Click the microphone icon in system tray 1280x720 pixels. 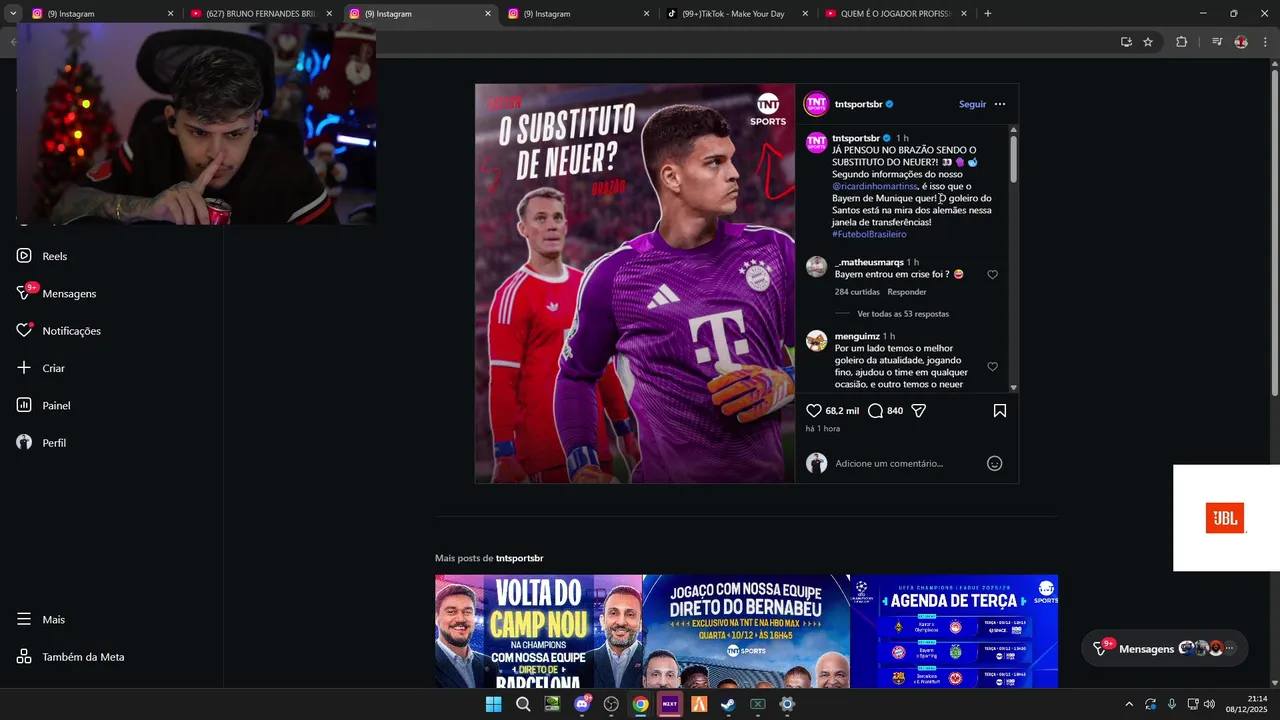(x=1172, y=704)
